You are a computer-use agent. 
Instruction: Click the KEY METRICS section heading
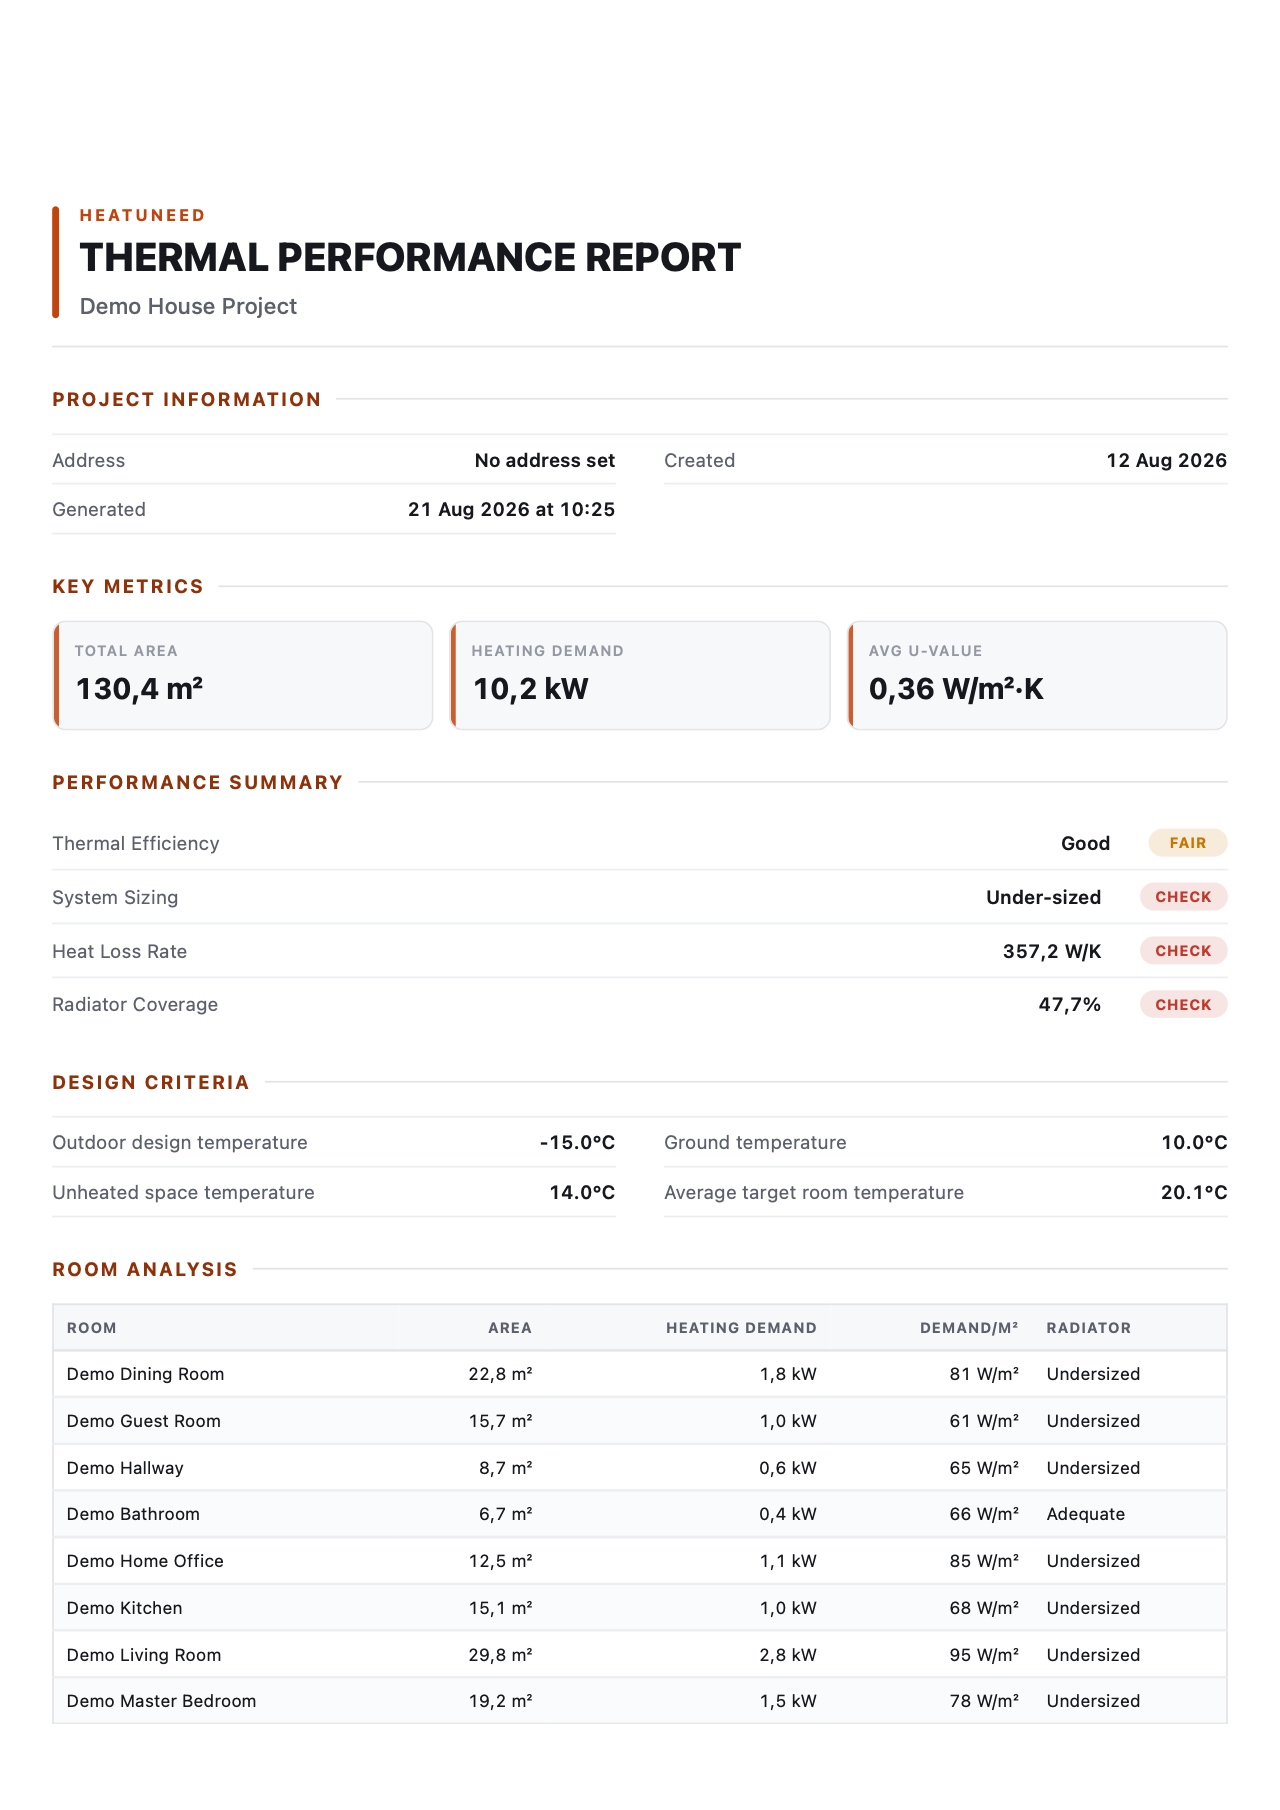click(x=128, y=586)
